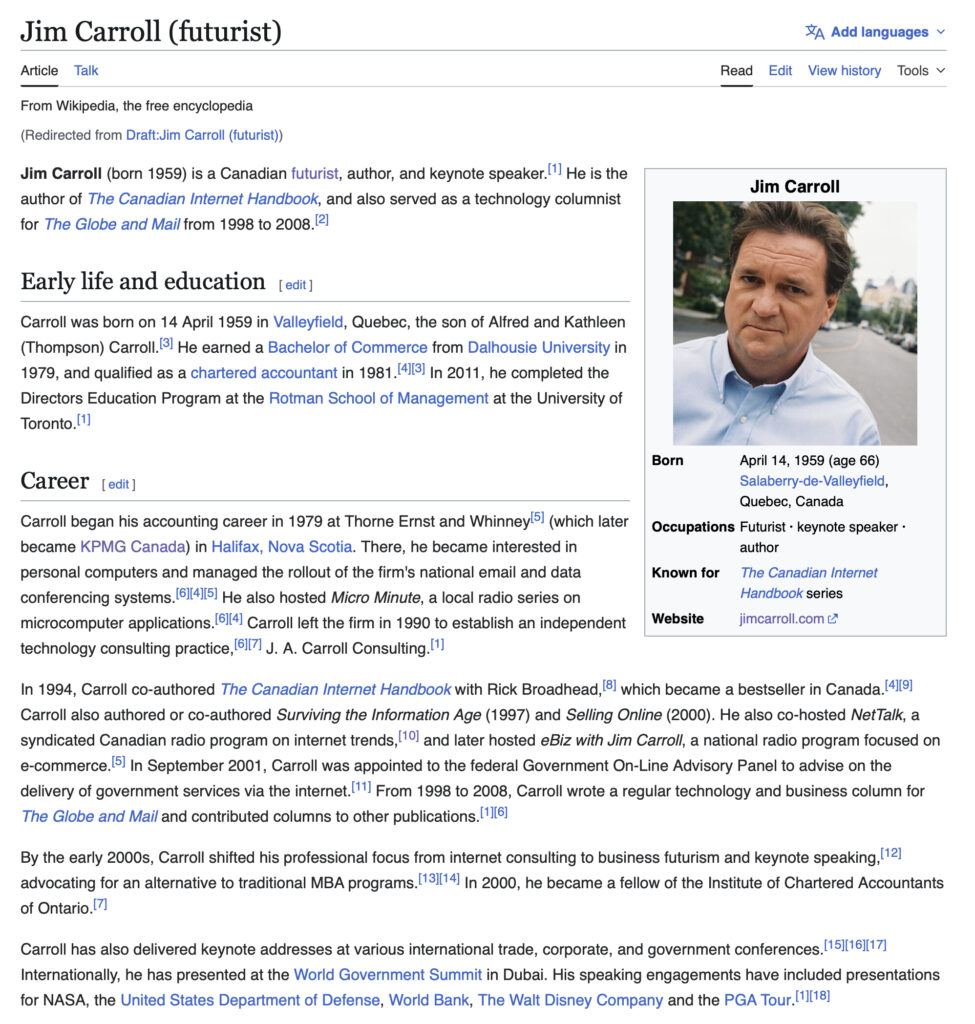This screenshot has width=975, height=1024.
Task: Click the Edit tab at top
Action: pyautogui.click(x=780, y=71)
